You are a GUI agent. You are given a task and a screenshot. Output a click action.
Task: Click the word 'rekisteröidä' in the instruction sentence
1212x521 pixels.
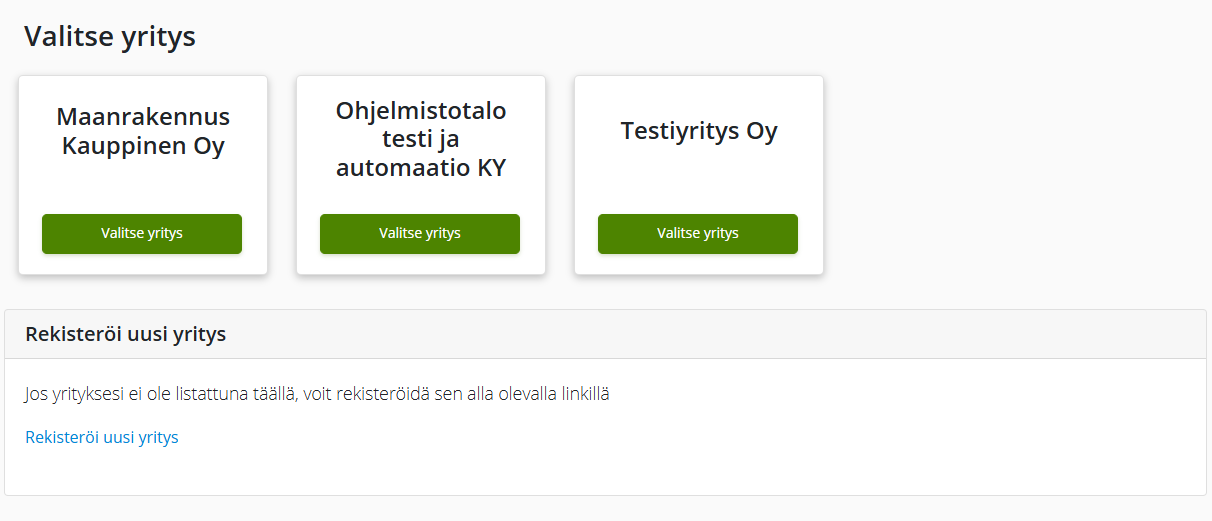(382, 394)
